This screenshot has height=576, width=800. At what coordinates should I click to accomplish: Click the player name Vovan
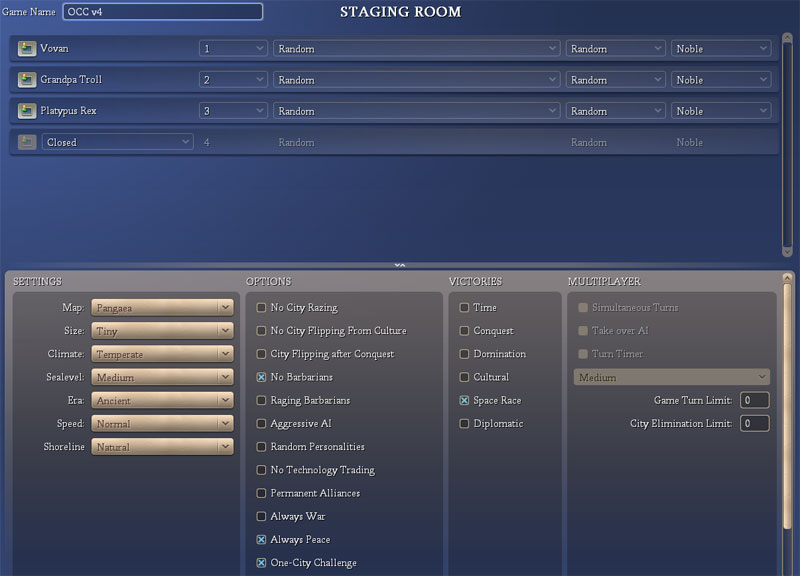click(x=54, y=48)
